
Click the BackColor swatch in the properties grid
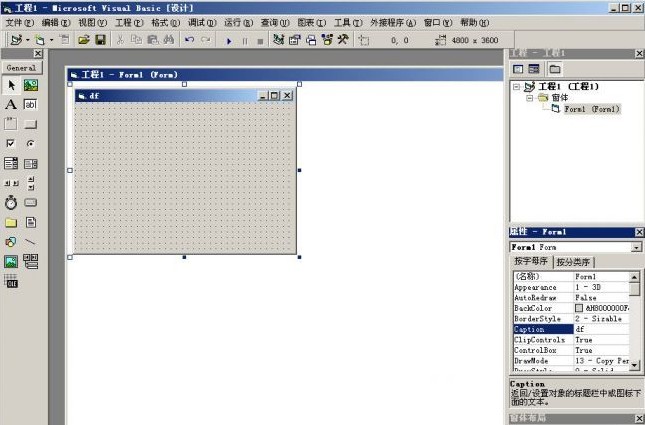tap(579, 308)
